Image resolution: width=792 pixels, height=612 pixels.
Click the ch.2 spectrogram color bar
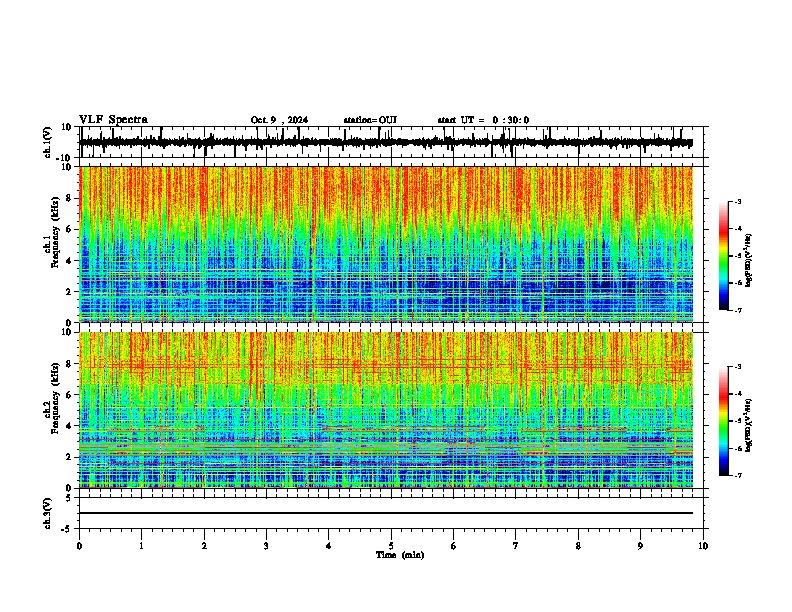[x=724, y=421]
